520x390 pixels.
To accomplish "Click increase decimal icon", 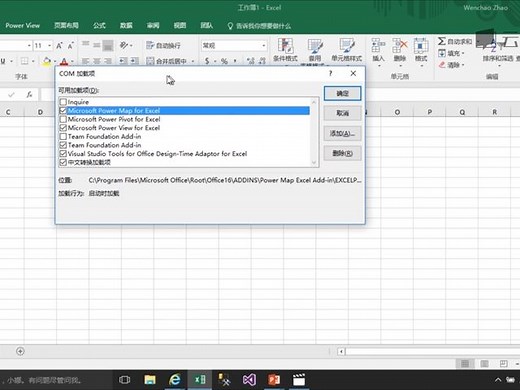I will coord(251,61).
